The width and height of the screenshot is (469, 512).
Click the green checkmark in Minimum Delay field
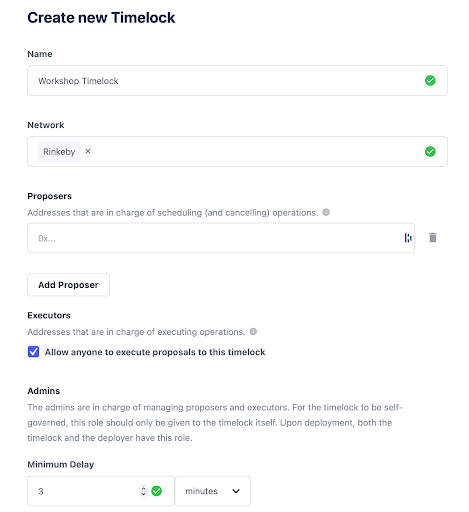156,491
